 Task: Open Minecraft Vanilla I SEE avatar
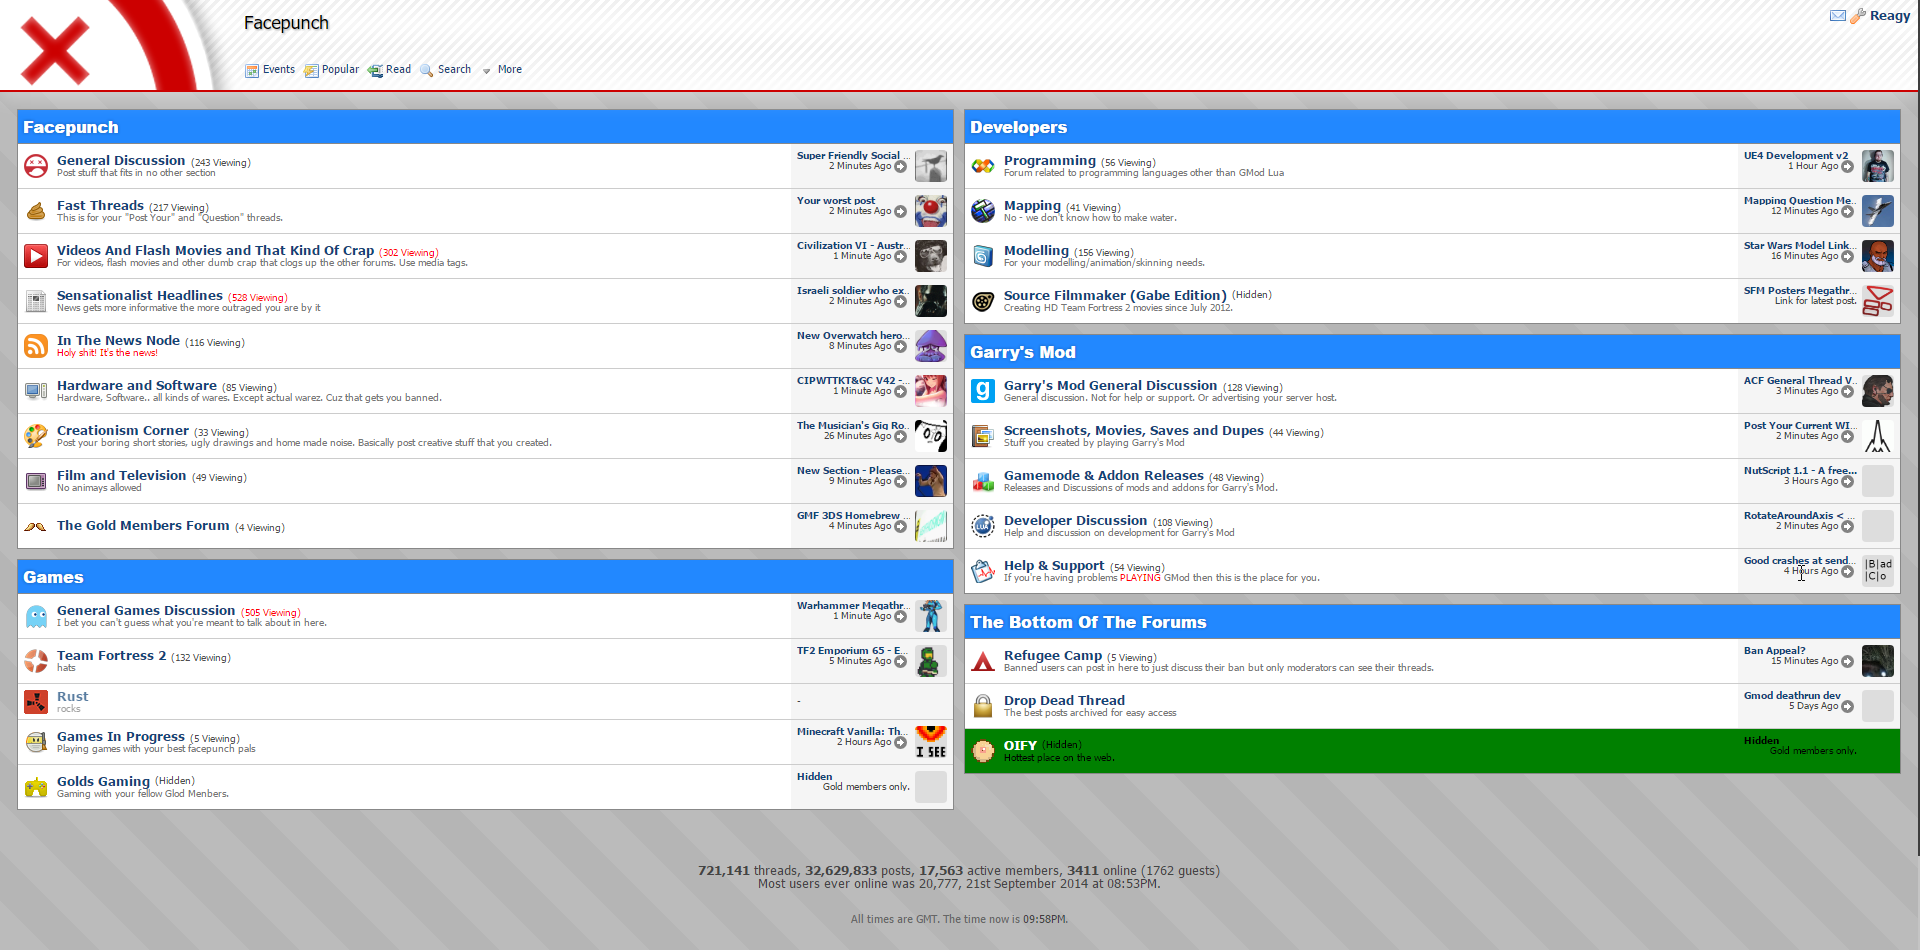931,742
